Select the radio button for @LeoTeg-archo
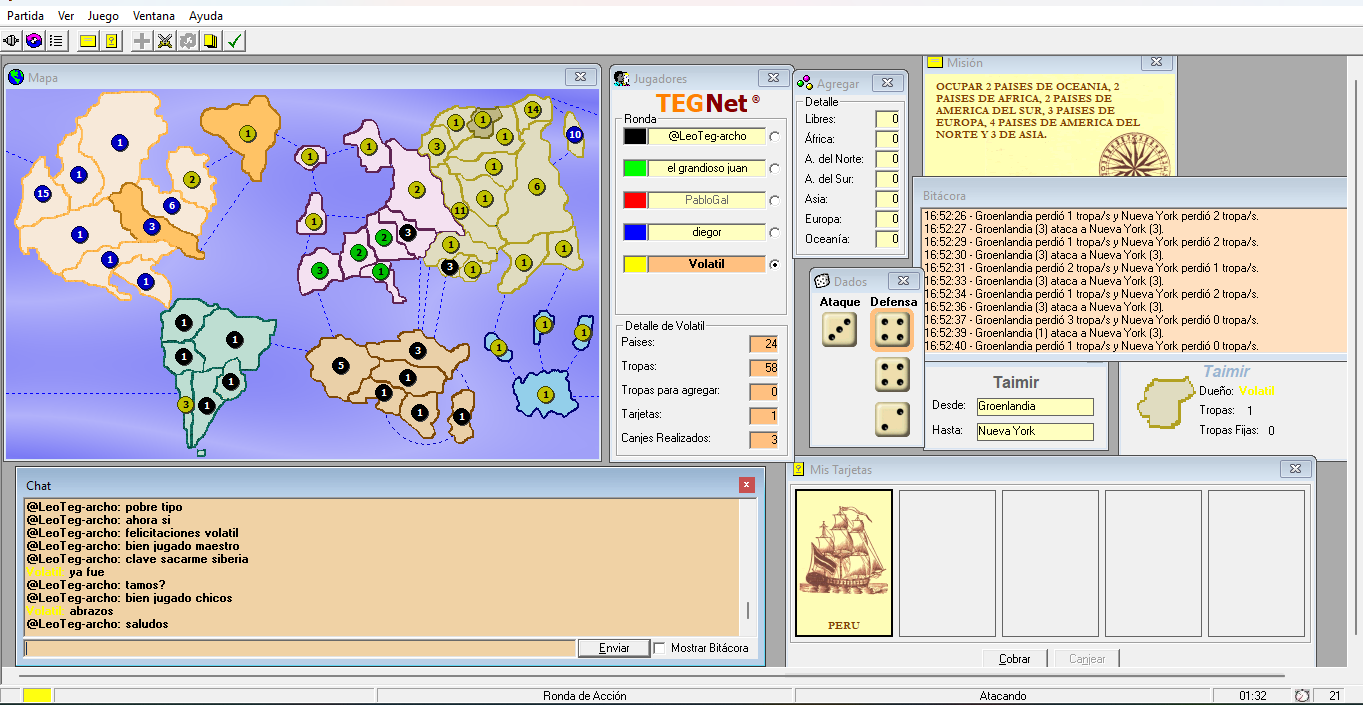The image size is (1363, 705). tap(774, 137)
